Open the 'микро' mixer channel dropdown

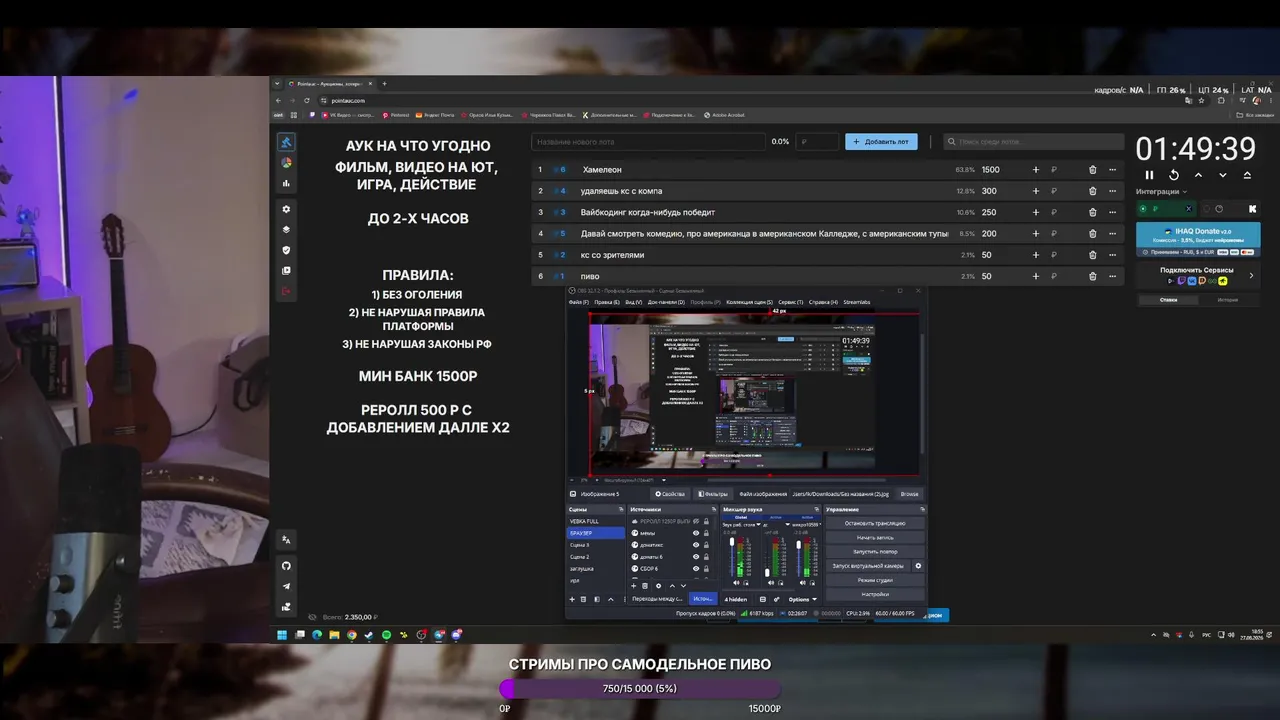coord(819,524)
